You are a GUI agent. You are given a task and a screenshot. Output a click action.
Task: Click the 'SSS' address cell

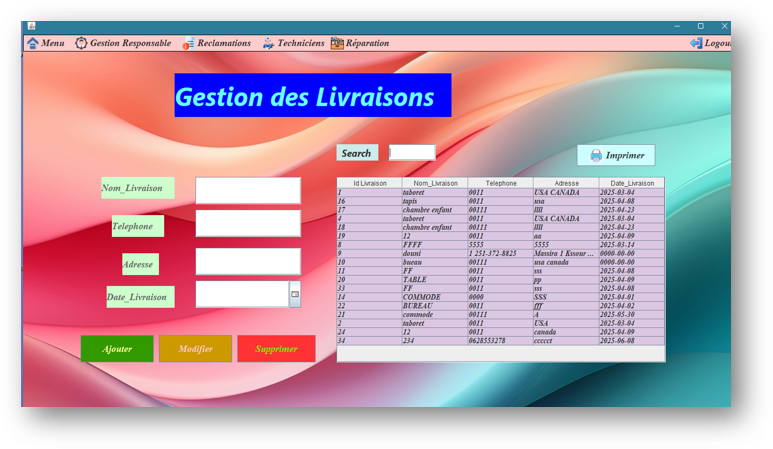pyautogui.click(x=566, y=297)
